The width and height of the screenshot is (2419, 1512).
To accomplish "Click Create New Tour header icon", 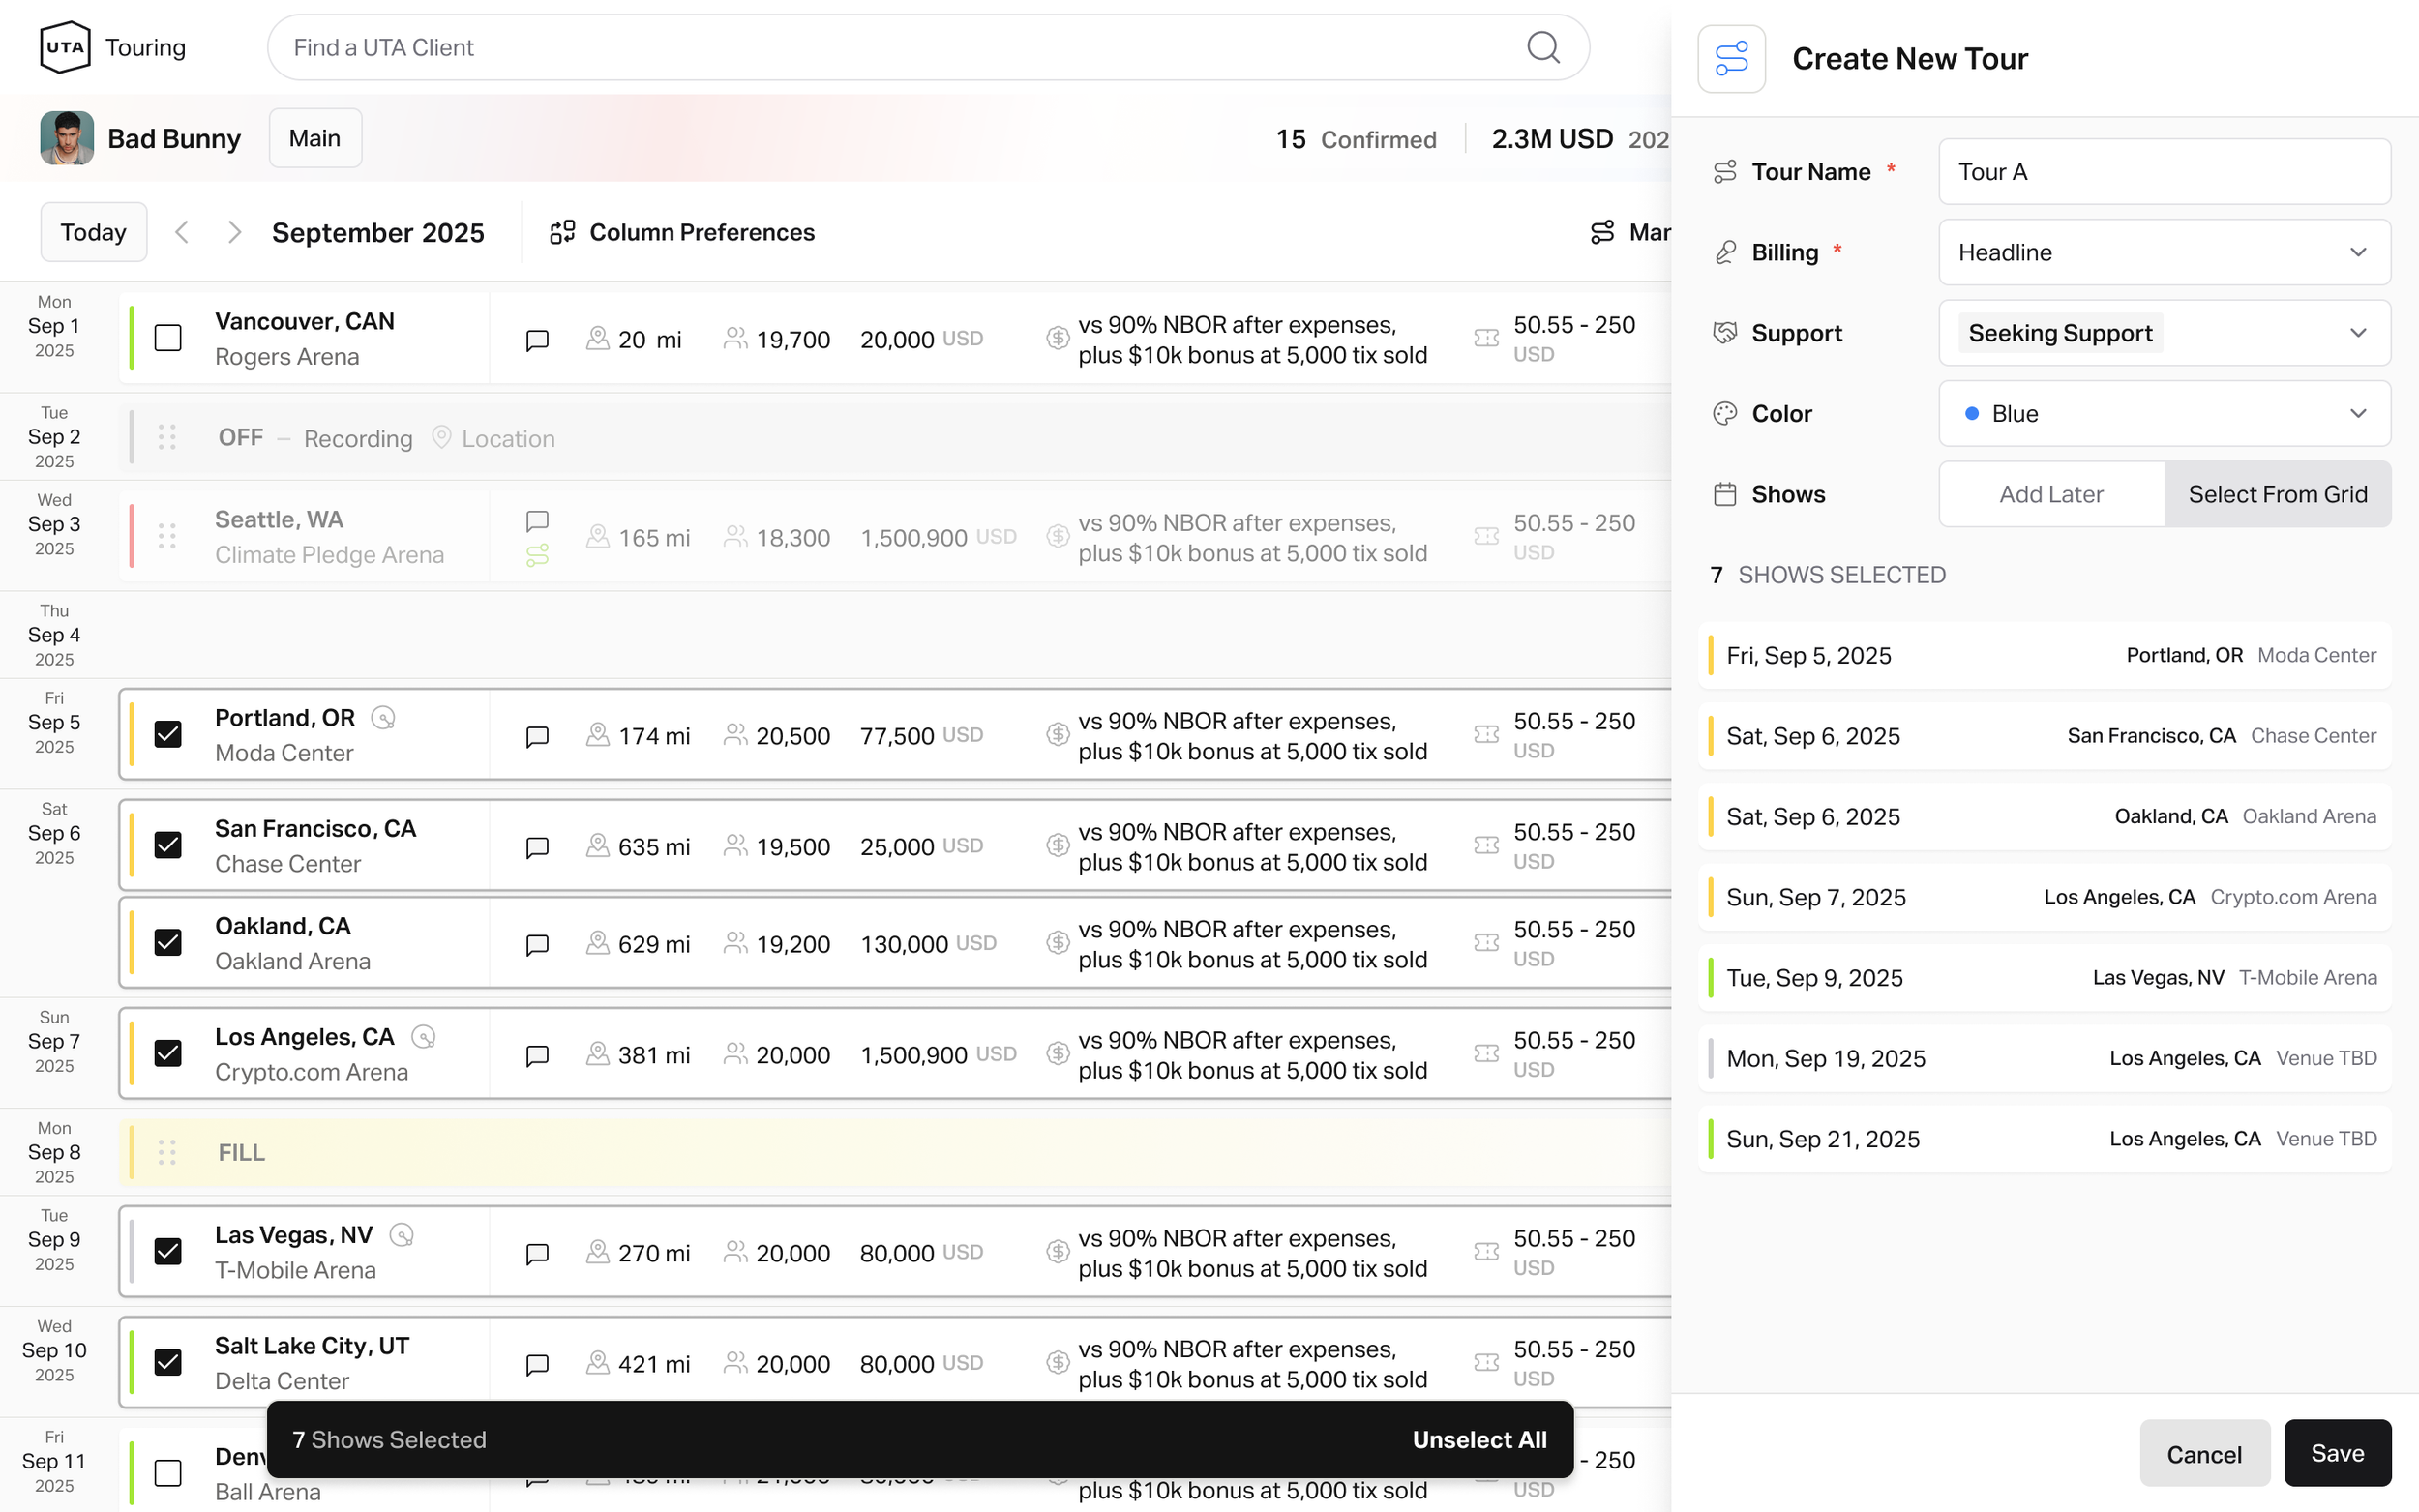I will click(x=1731, y=59).
